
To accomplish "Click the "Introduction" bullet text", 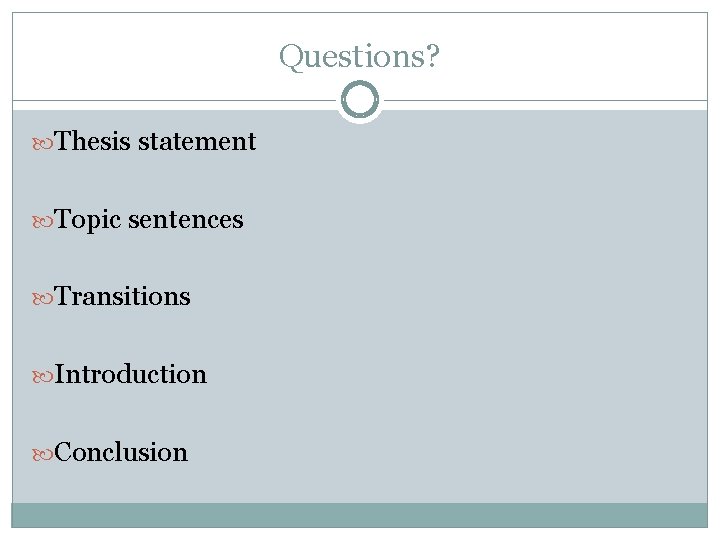I will [131, 374].
